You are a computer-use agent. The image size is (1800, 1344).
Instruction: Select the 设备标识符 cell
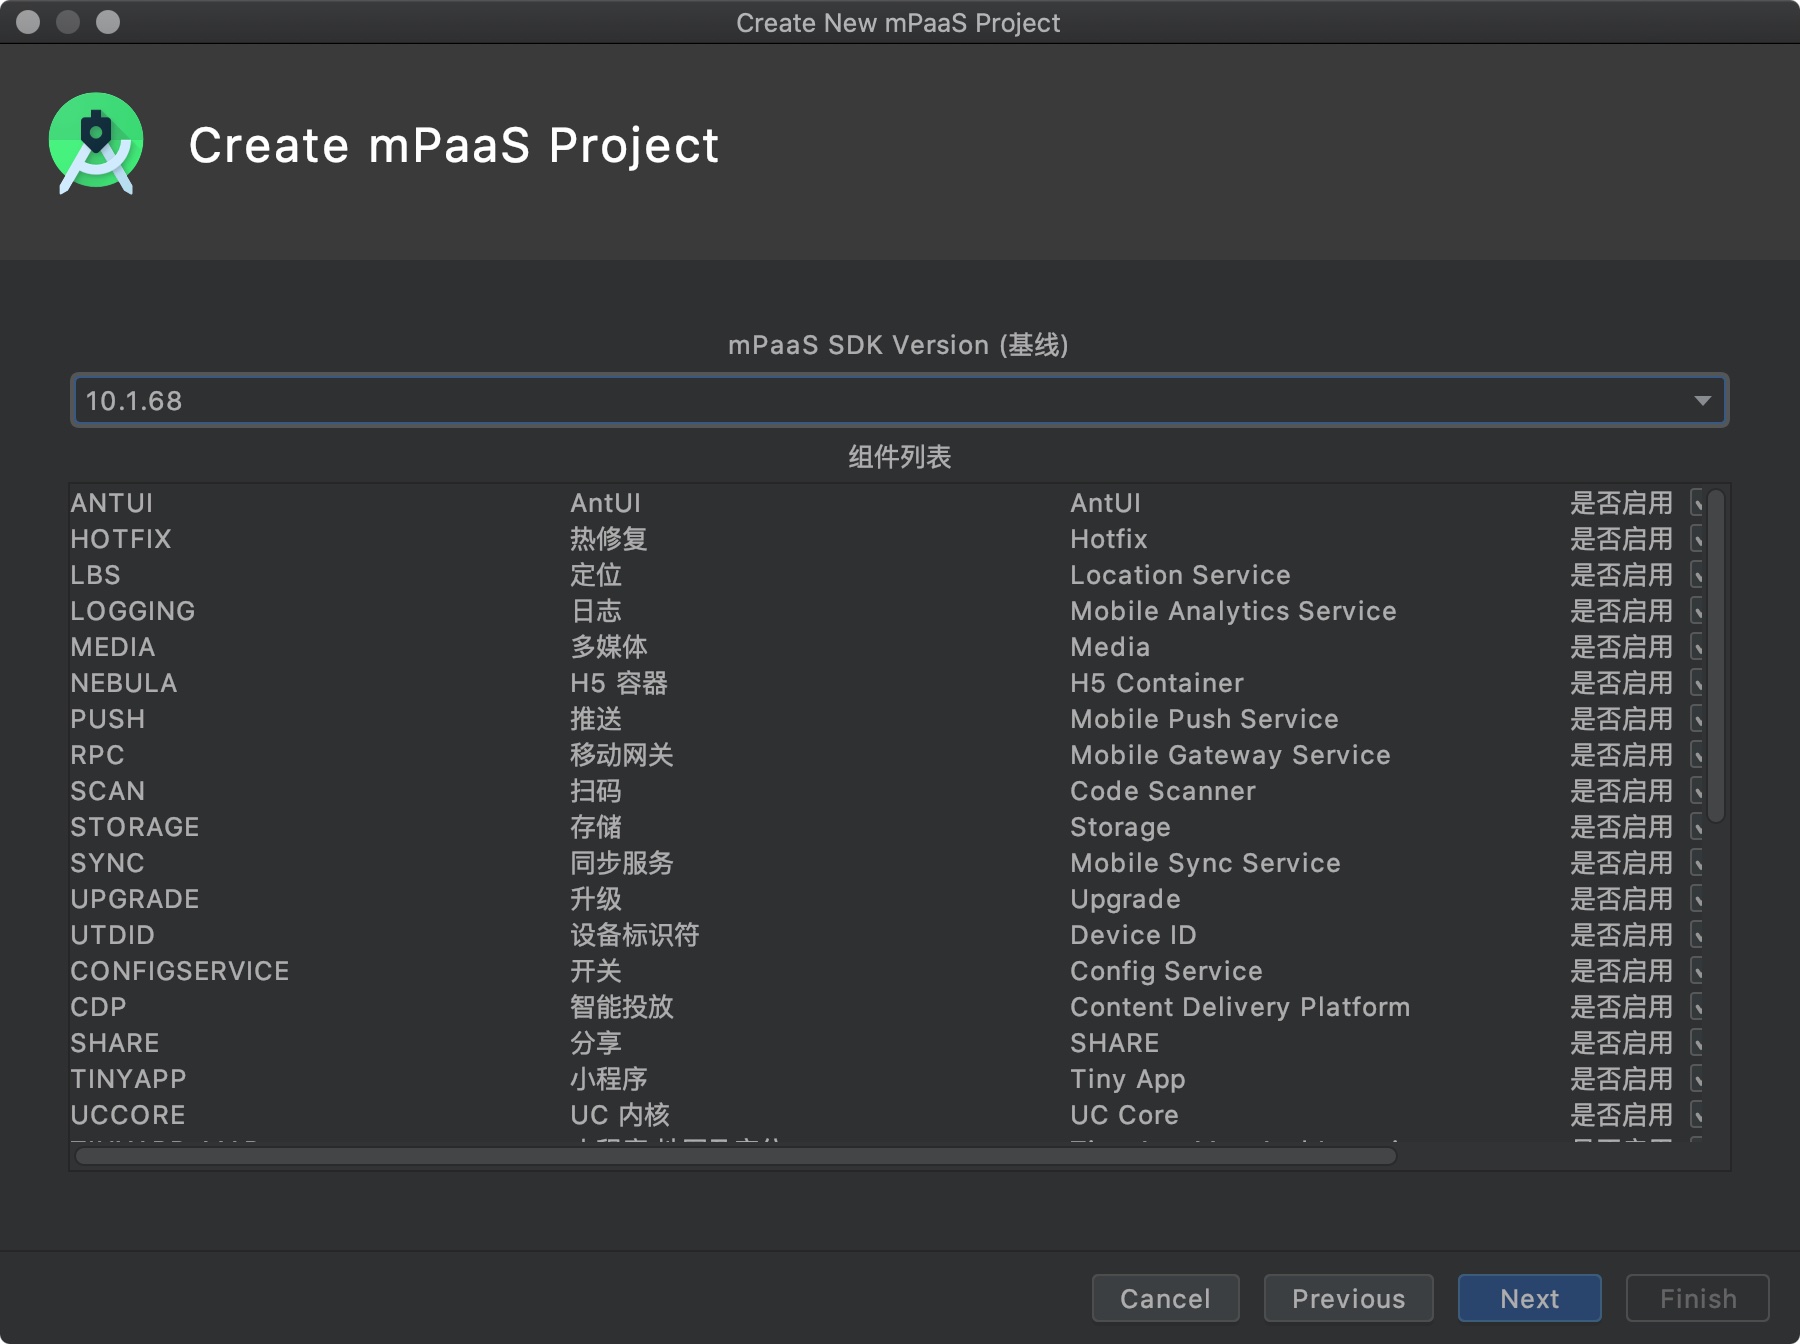pos(635,935)
